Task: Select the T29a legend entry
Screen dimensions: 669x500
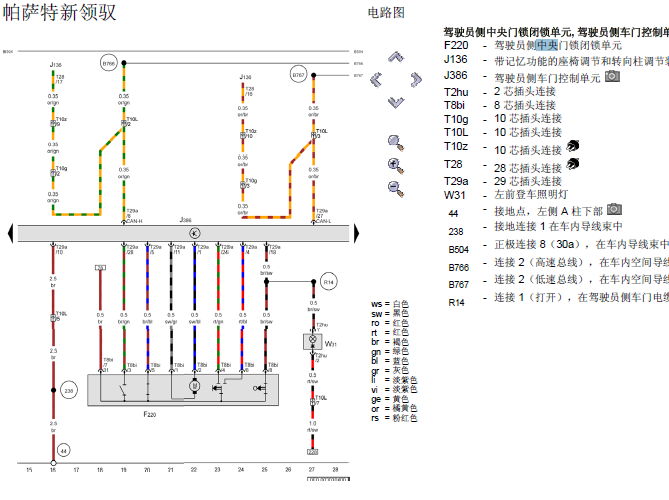Action: click(503, 181)
